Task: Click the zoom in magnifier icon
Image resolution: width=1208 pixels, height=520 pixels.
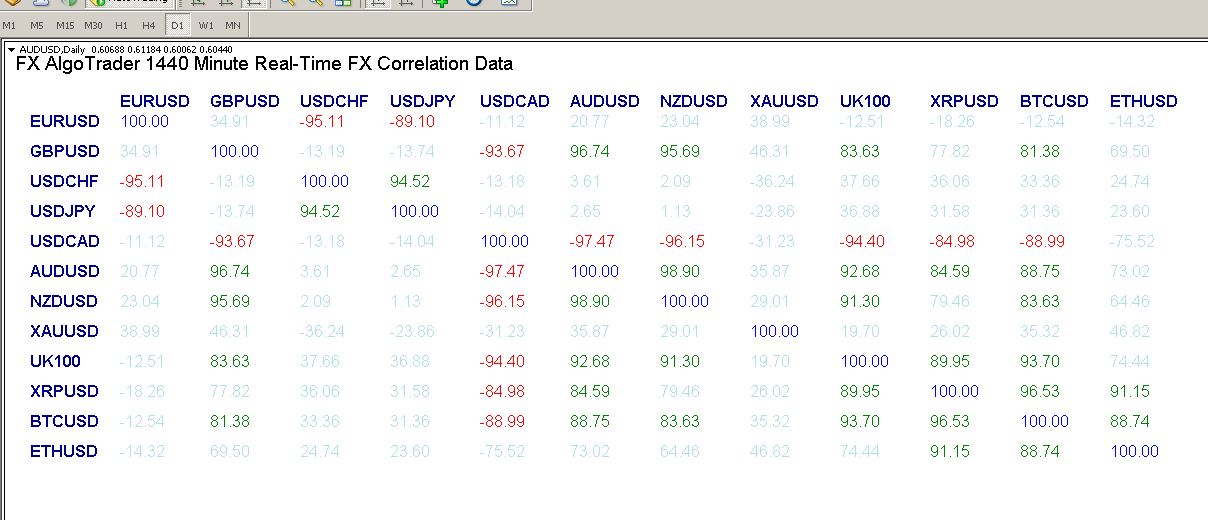Action: [286, 3]
